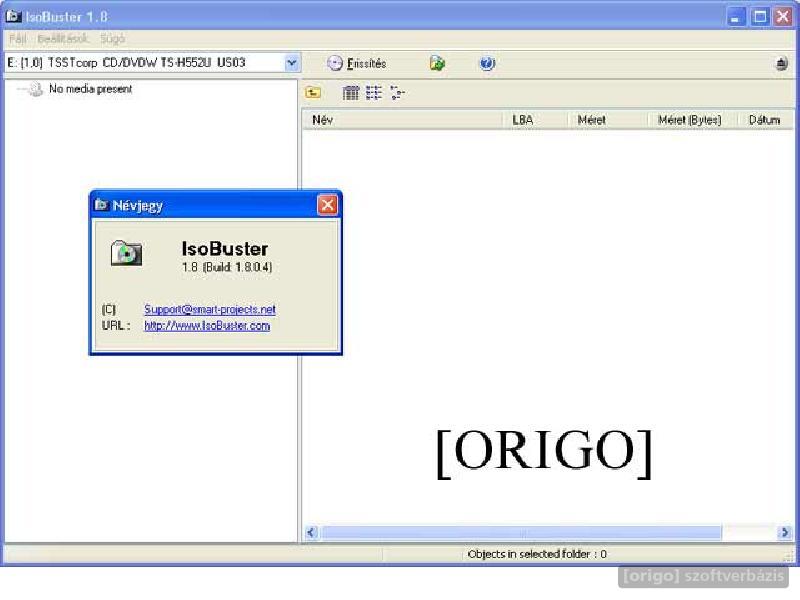Click the Frissítés refresh button

click(x=357, y=63)
